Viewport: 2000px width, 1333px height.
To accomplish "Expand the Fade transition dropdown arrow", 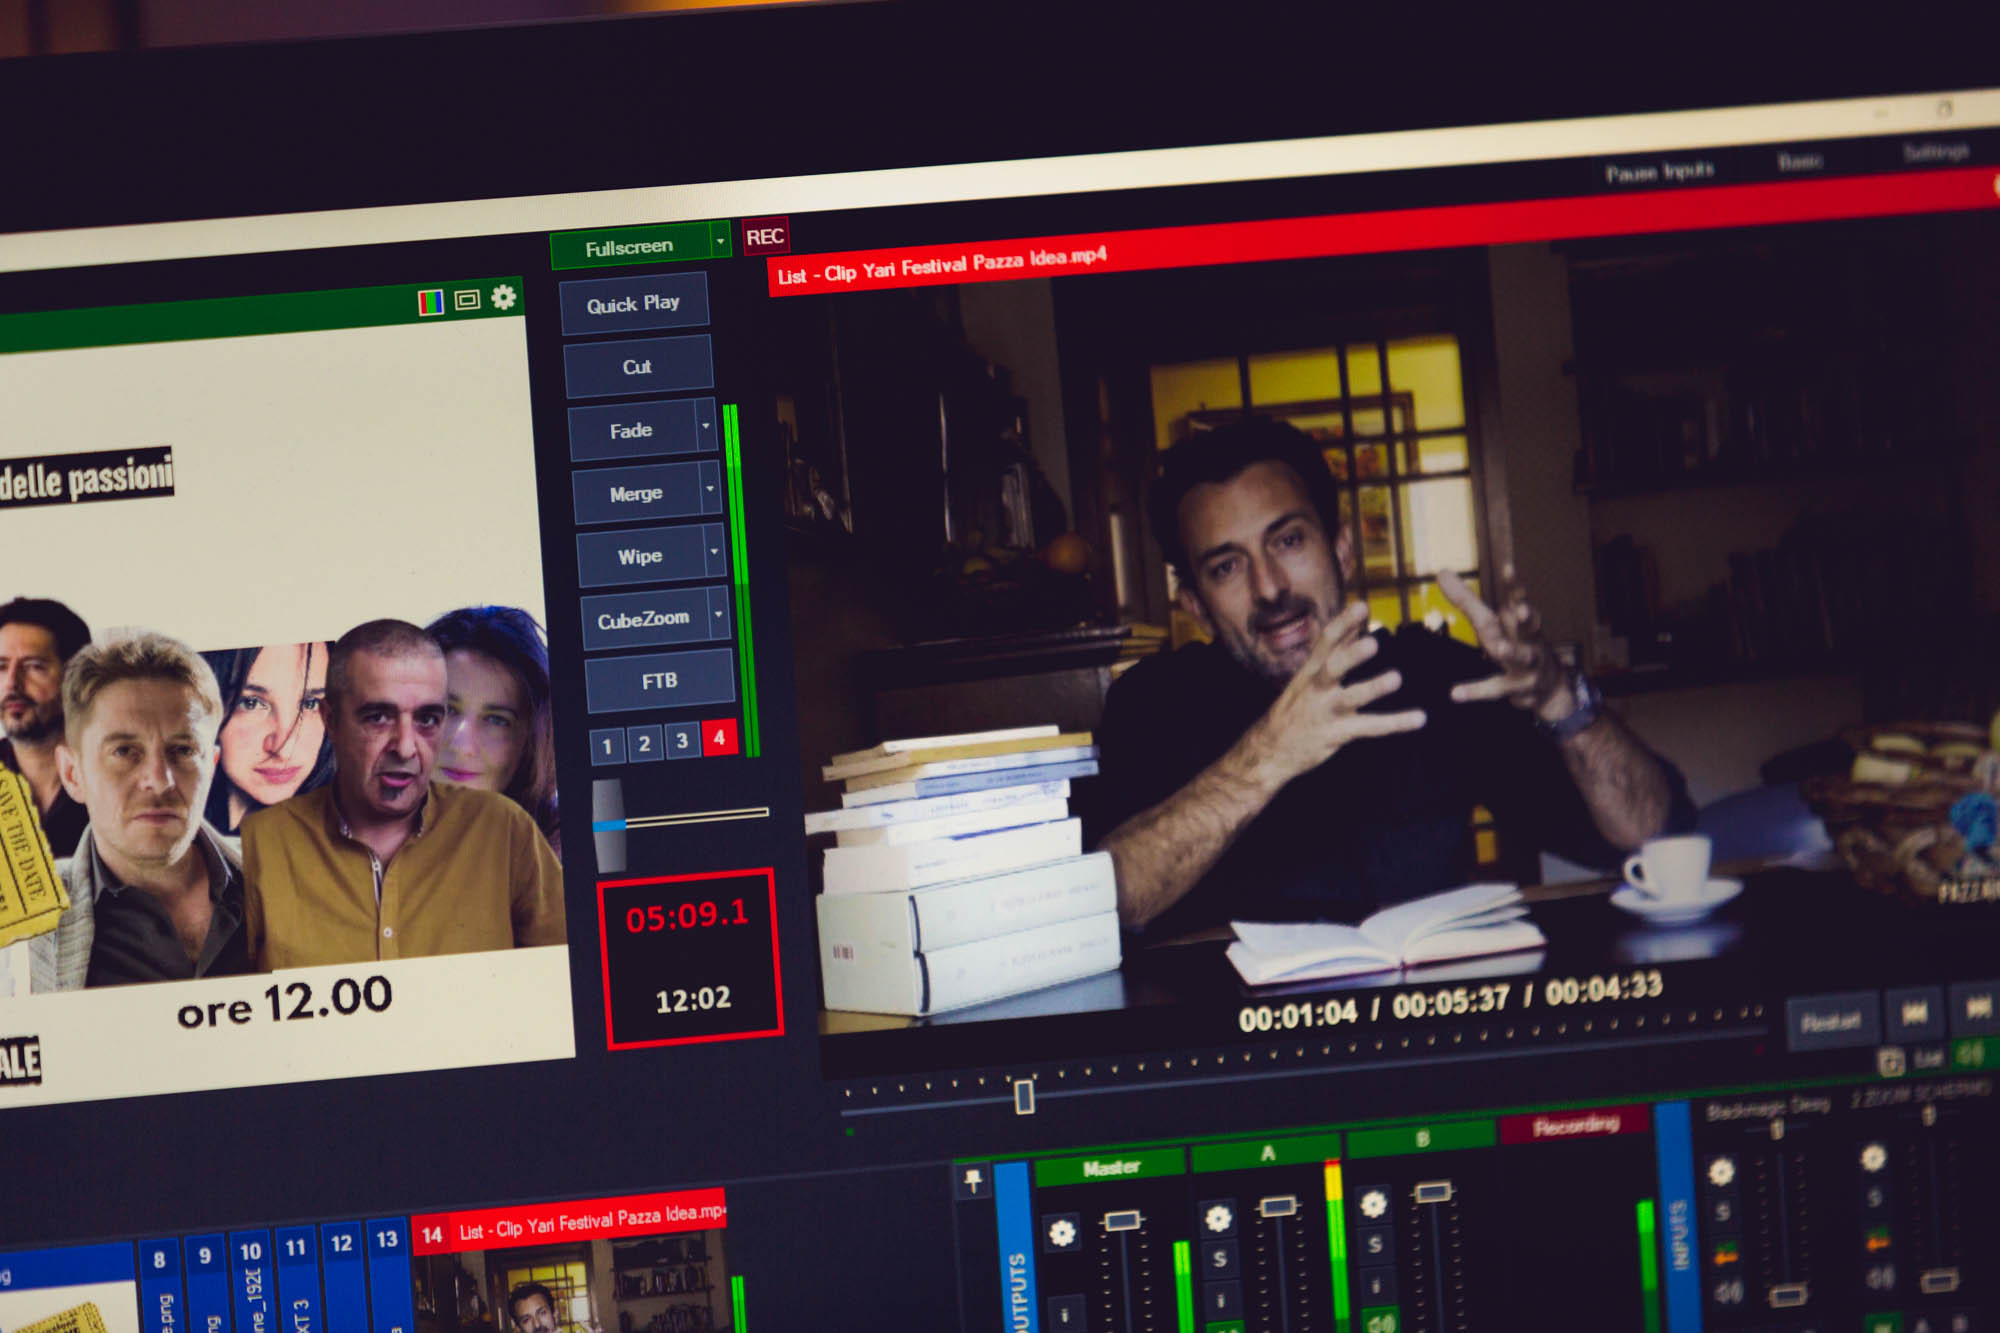I will (x=706, y=426).
